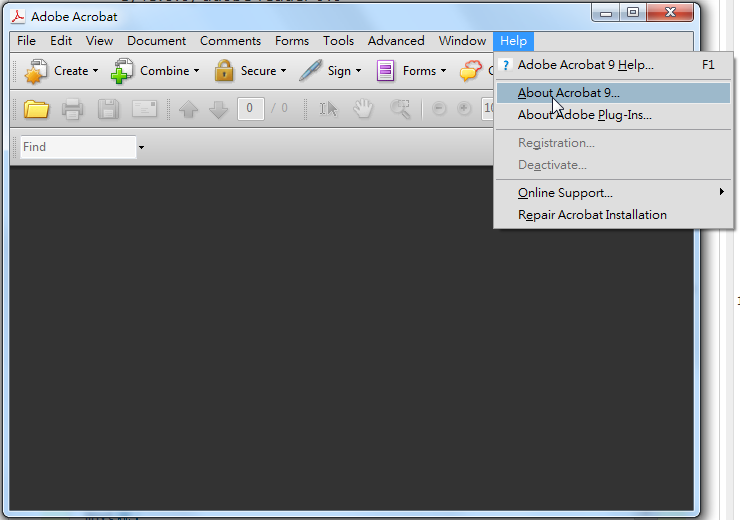Click the Create toolbar label

pyautogui.click(x=71, y=71)
